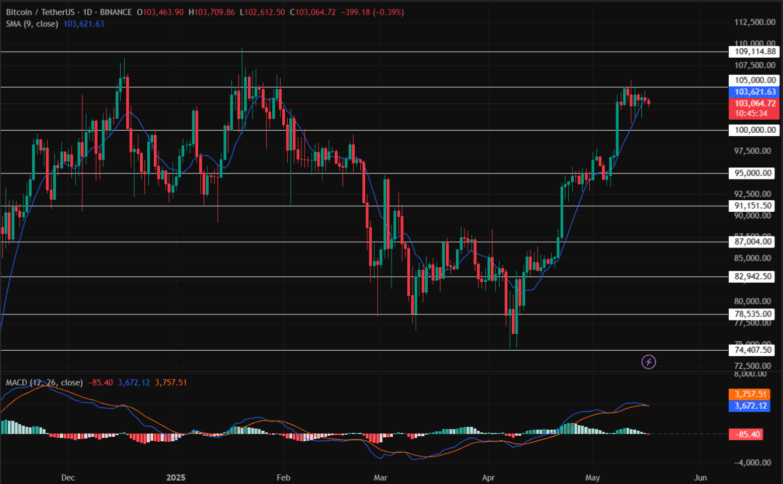Click the purple lightning bolt icon on chart
The height and width of the screenshot is (484, 783).
(x=648, y=362)
